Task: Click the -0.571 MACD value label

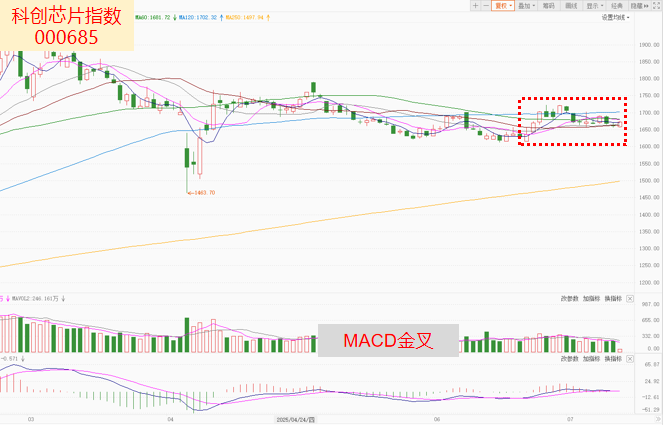Action: click(x=10, y=359)
